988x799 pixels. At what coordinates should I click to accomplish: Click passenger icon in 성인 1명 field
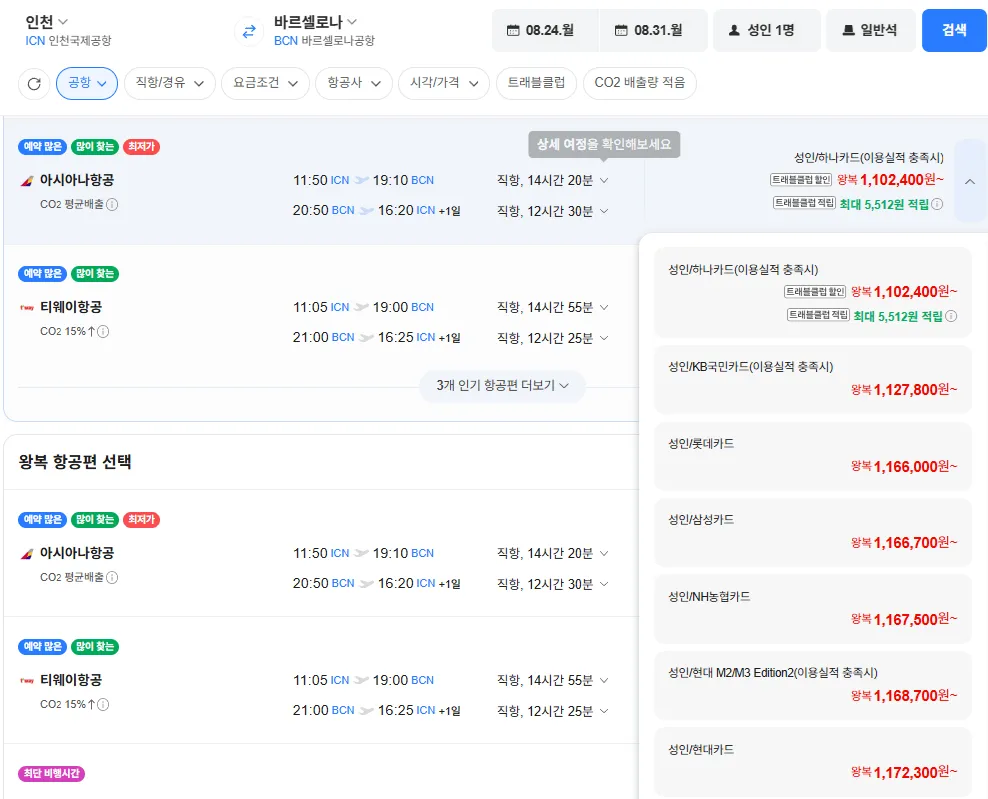[x=733, y=30]
